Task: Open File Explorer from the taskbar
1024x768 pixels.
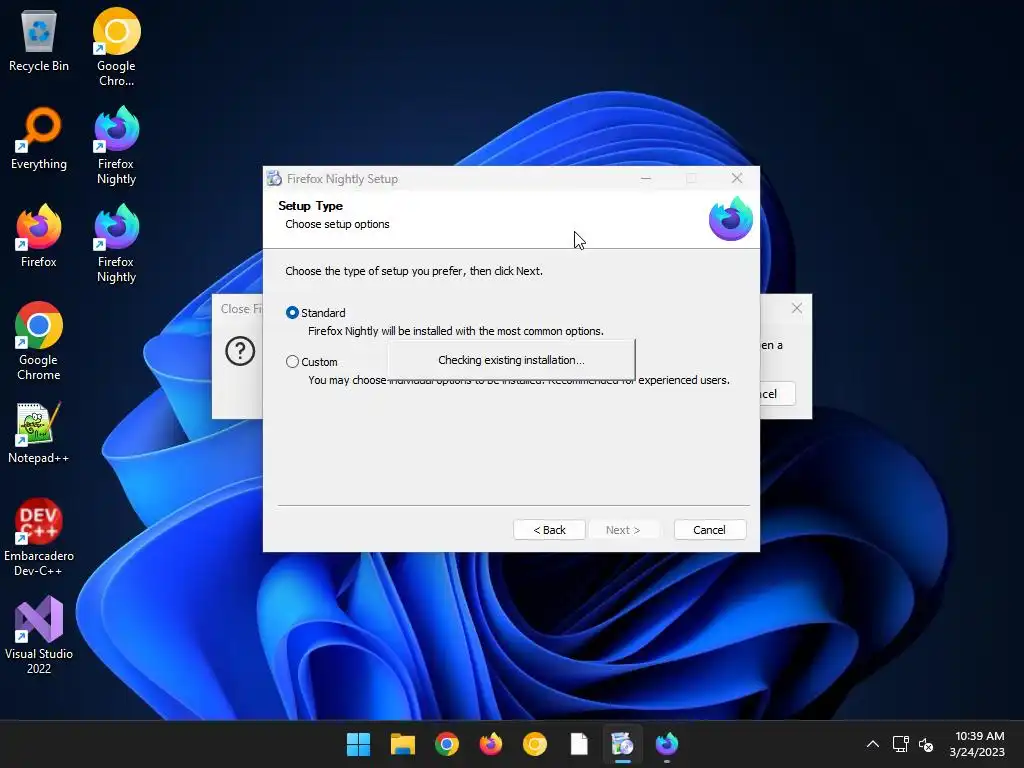Action: pyautogui.click(x=403, y=744)
